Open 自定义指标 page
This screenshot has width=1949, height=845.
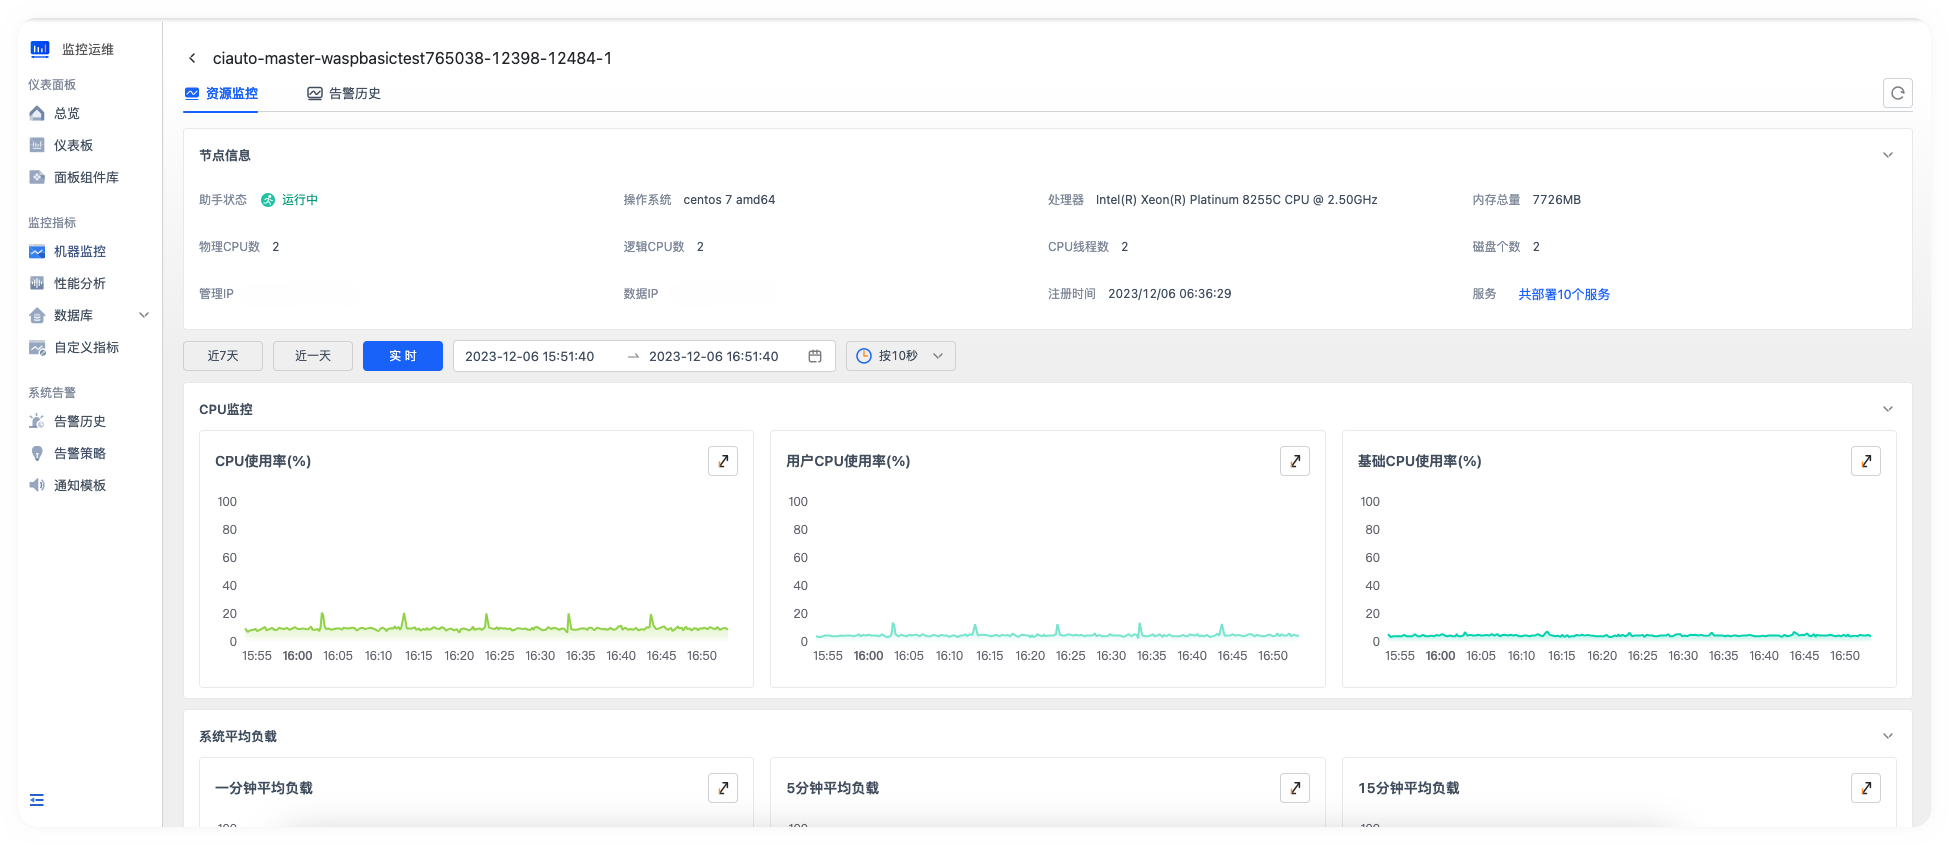(x=86, y=348)
